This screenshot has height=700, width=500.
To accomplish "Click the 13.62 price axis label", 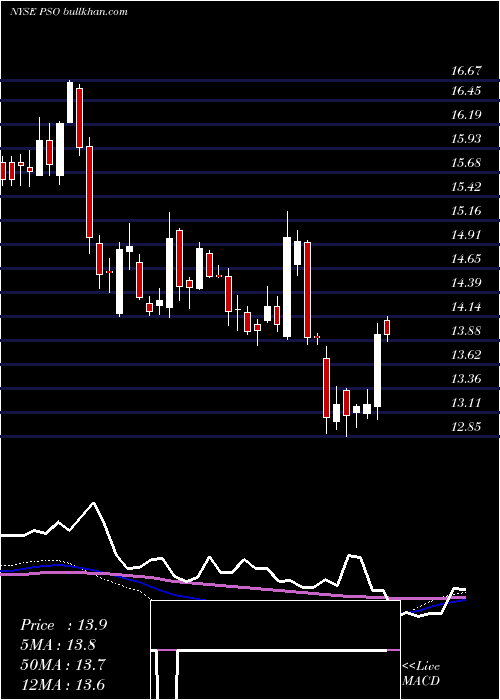I will pyautogui.click(x=466, y=355).
